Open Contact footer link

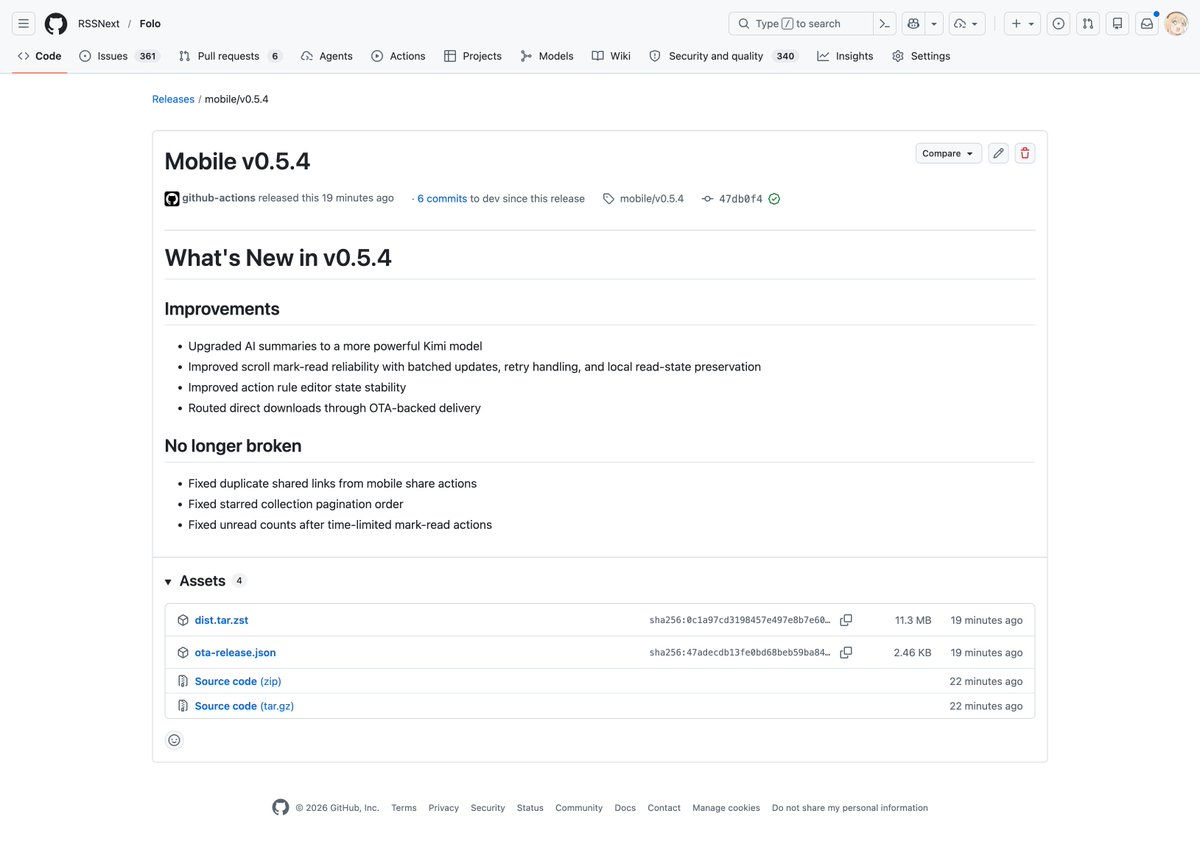pyautogui.click(x=664, y=808)
